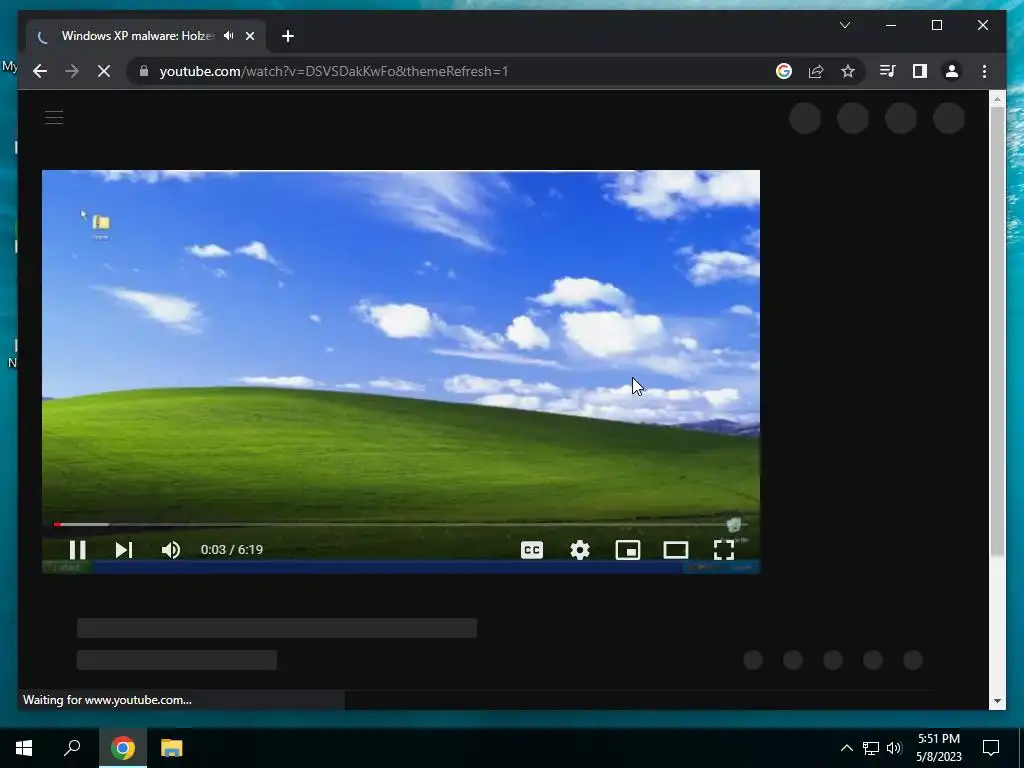Toggle Chrome side panel
The image size is (1024, 768).
tap(920, 71)
